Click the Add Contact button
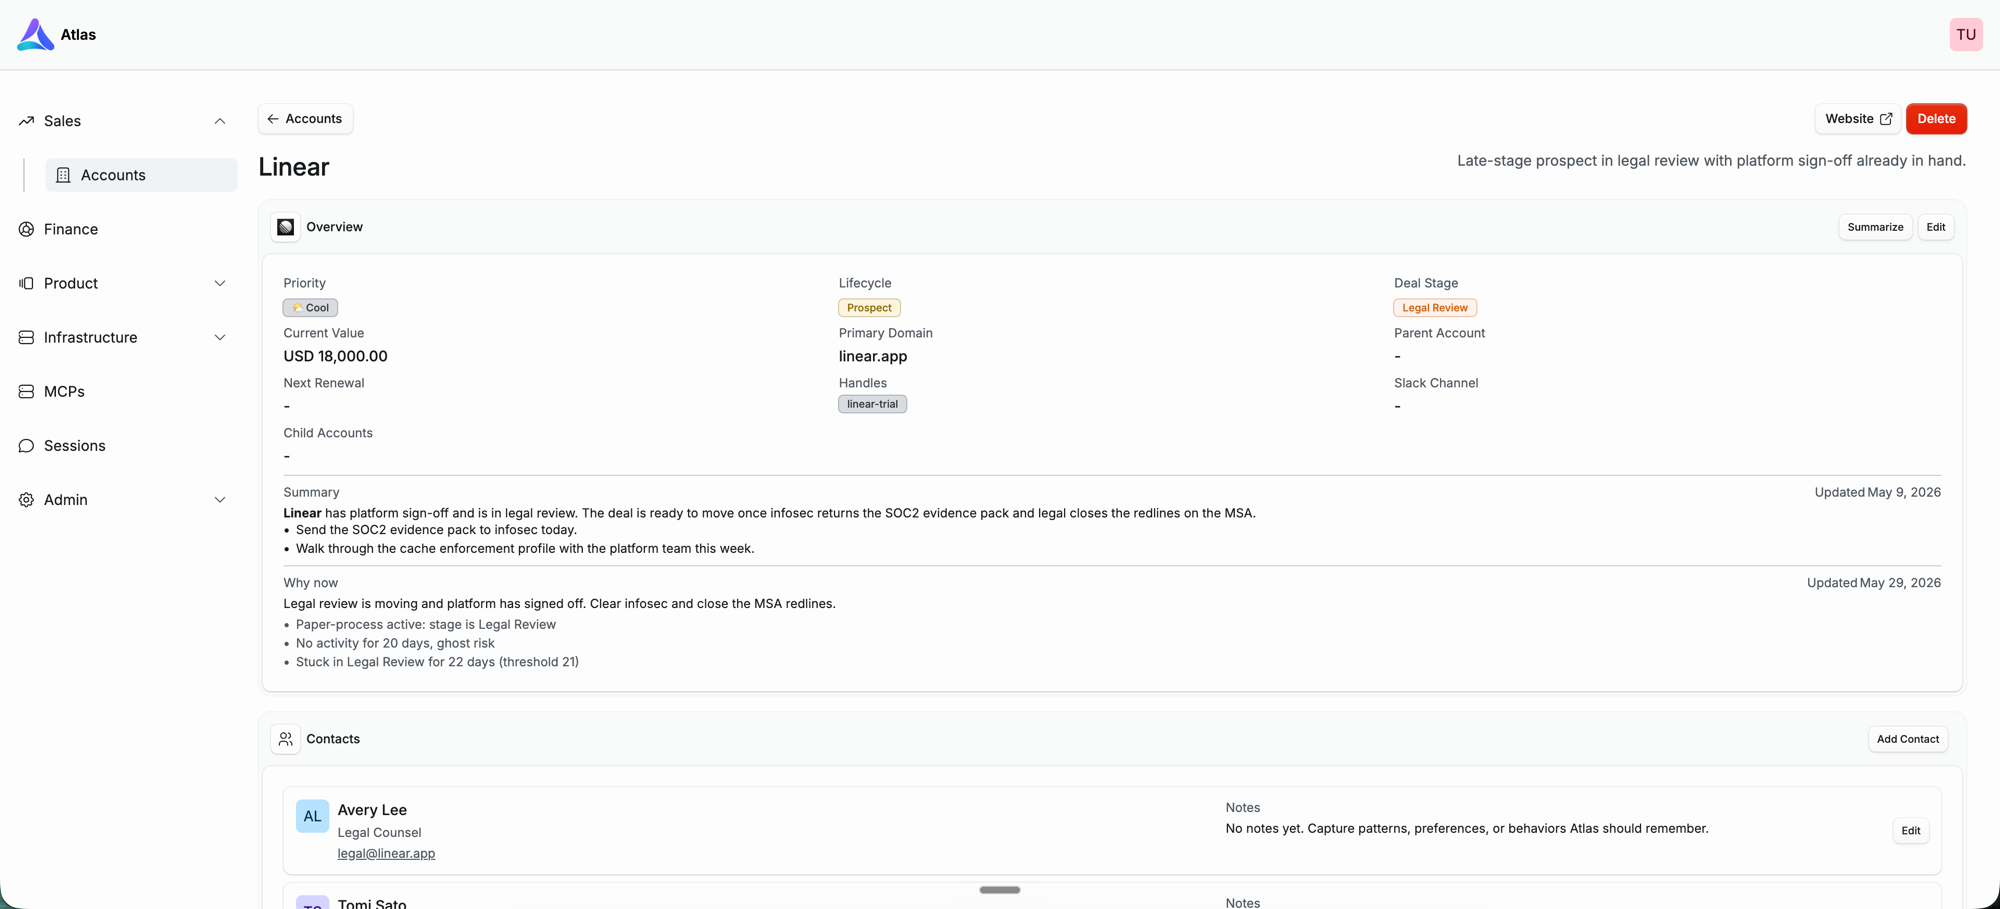2000x909 pixels. pos(1907,739)
